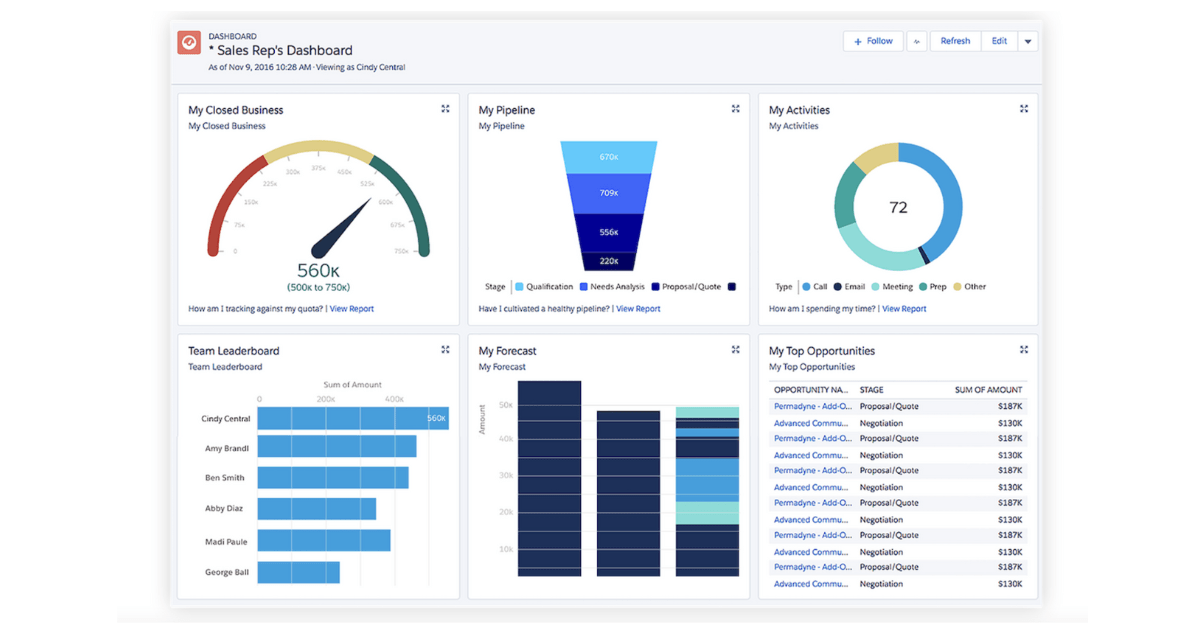This screenshot has height=630, width=1200.
Task: Click the 72 total in the activities donut
Action: tap(898, 208)
